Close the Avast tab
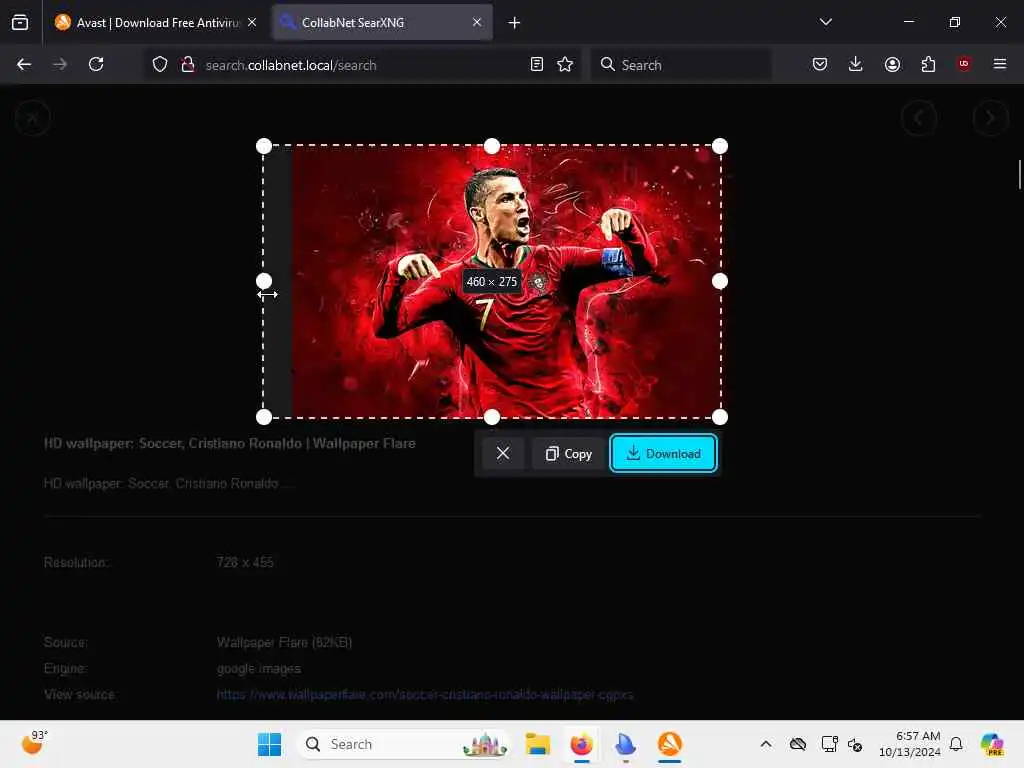 tap(252, 23)
